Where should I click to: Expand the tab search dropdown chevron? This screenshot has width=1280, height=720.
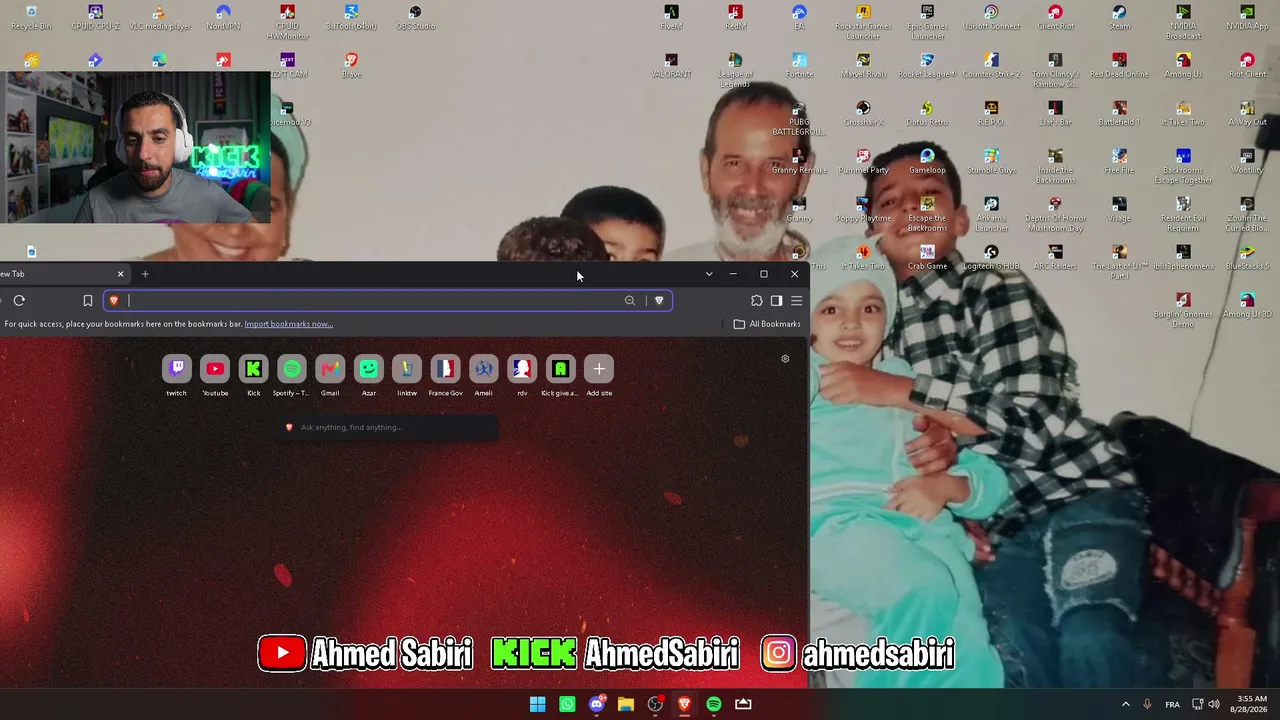(x=709, y=274)
